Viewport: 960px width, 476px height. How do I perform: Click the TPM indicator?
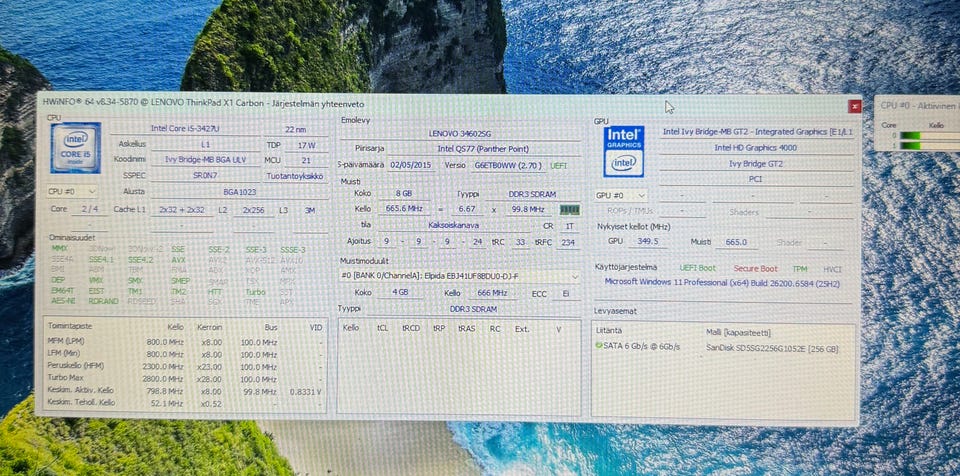(x=800, y=269)
